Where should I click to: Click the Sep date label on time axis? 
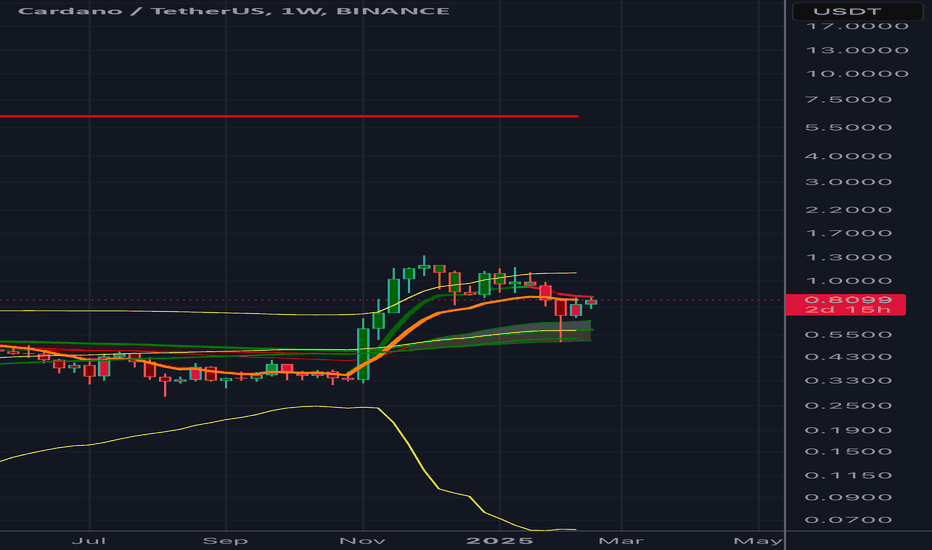coord(225,540)
